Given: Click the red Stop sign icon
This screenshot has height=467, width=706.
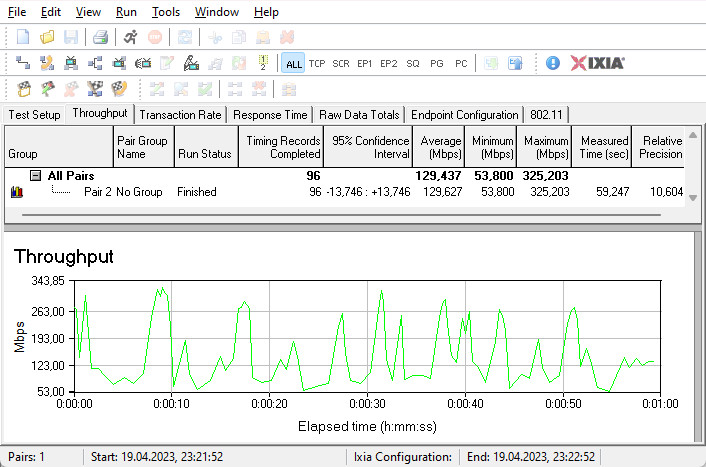Looking at the screenshot, I should pyautogui.click(x=155, y=37).
